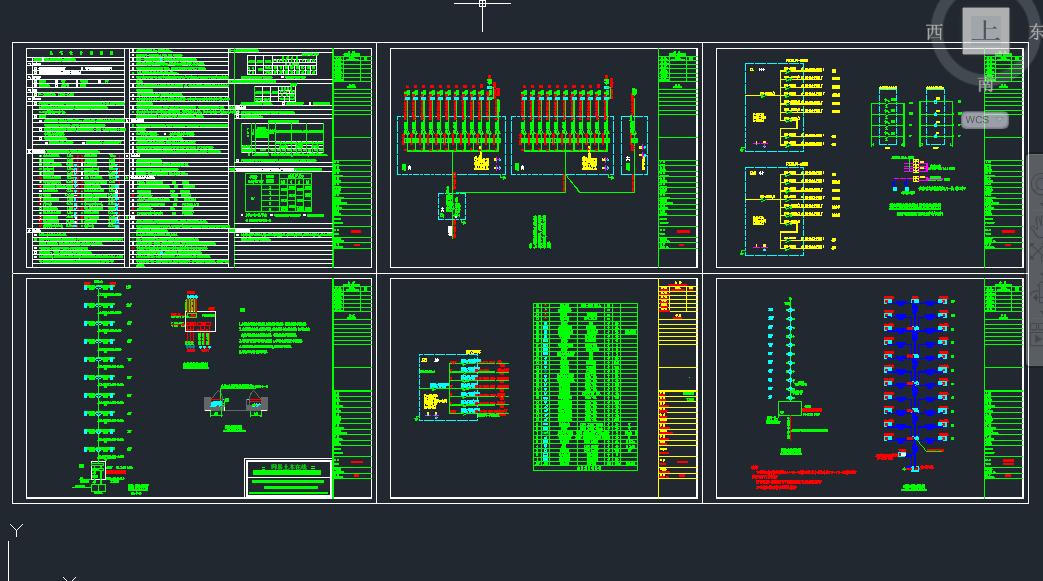Click the green equipment table in lower-middle sheet
This screenshot has height=581, width=1043.
pyautogui.click(x=585, y=387)
